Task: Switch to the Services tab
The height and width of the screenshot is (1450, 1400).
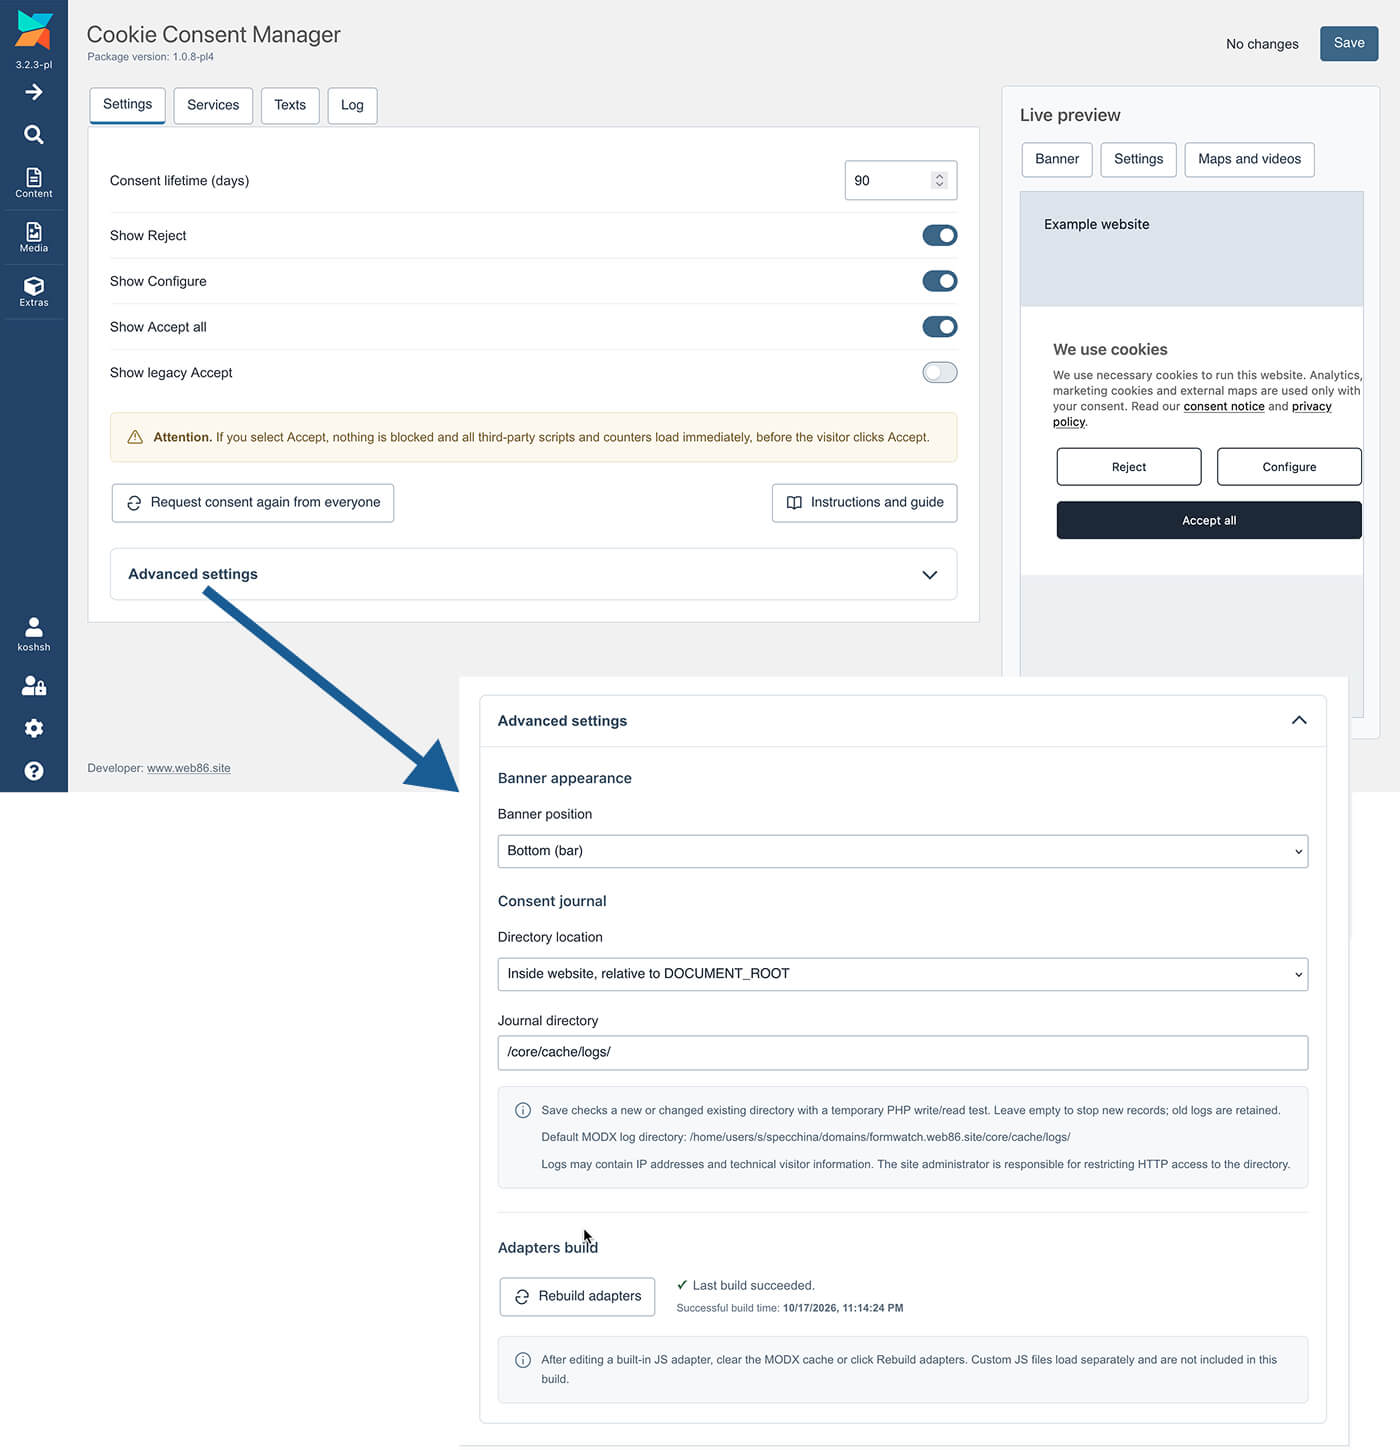Action: (213, 105)
